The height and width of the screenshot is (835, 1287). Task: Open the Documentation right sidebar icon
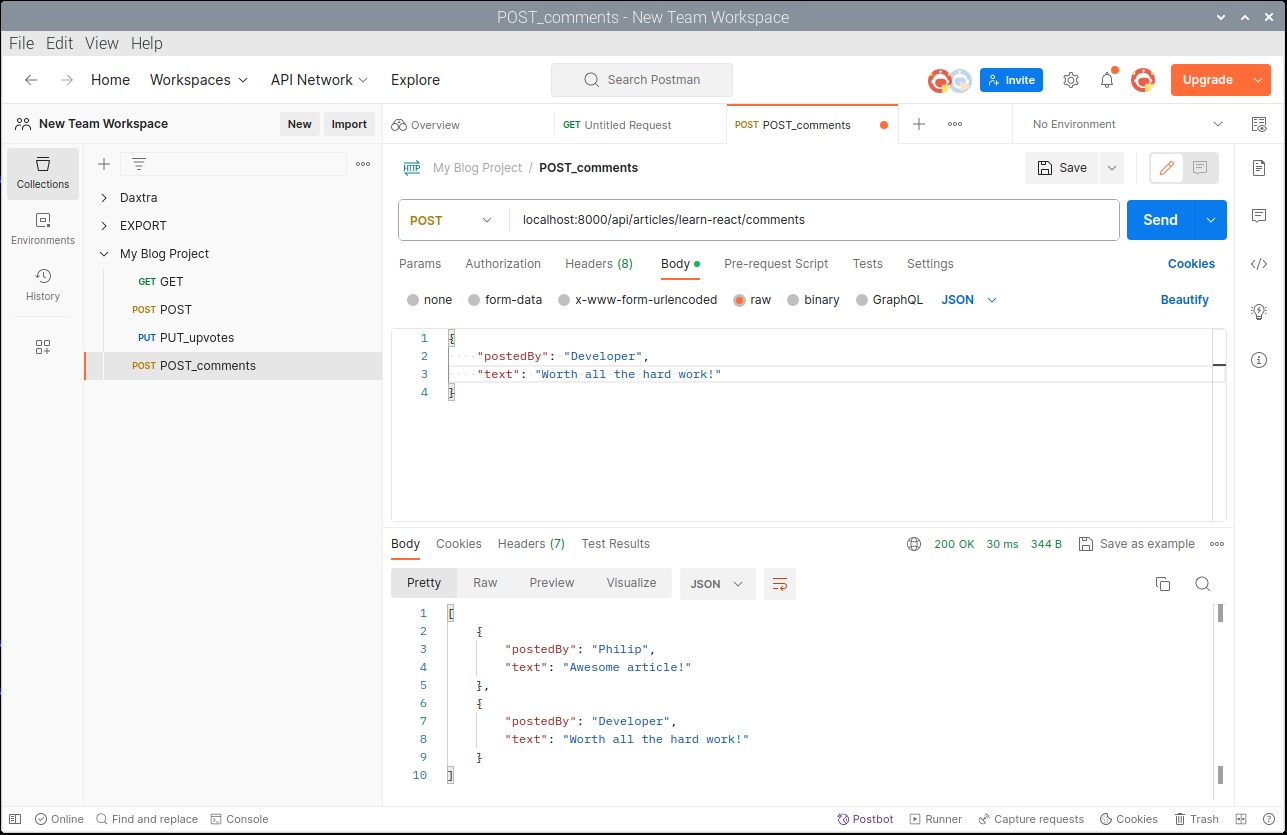point(1259,168)
